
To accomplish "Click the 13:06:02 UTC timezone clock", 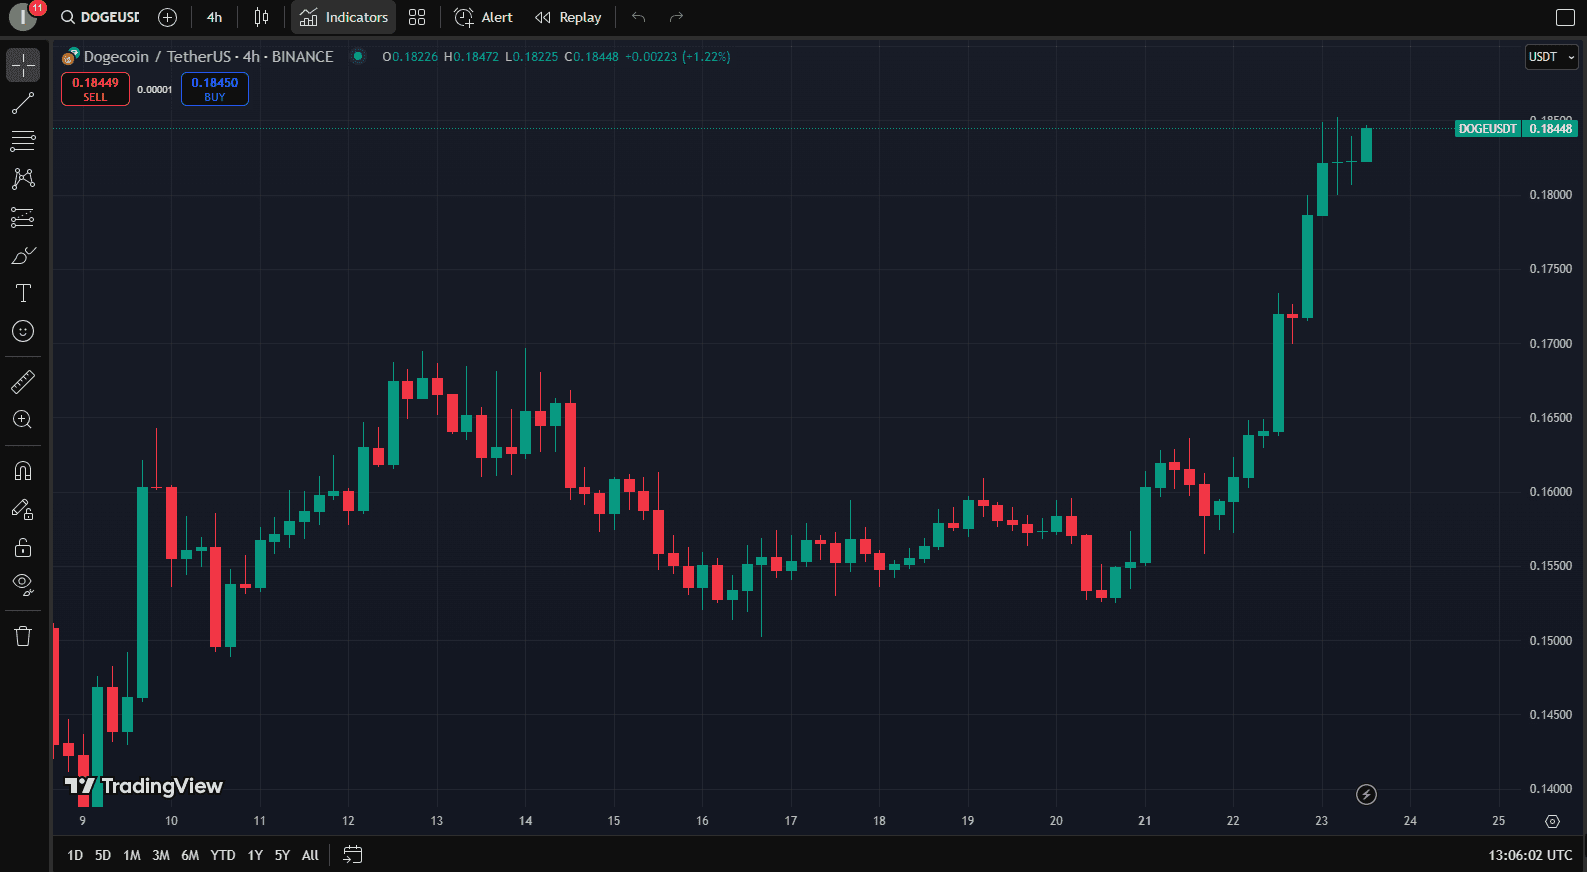I will tap(1530, 855).
